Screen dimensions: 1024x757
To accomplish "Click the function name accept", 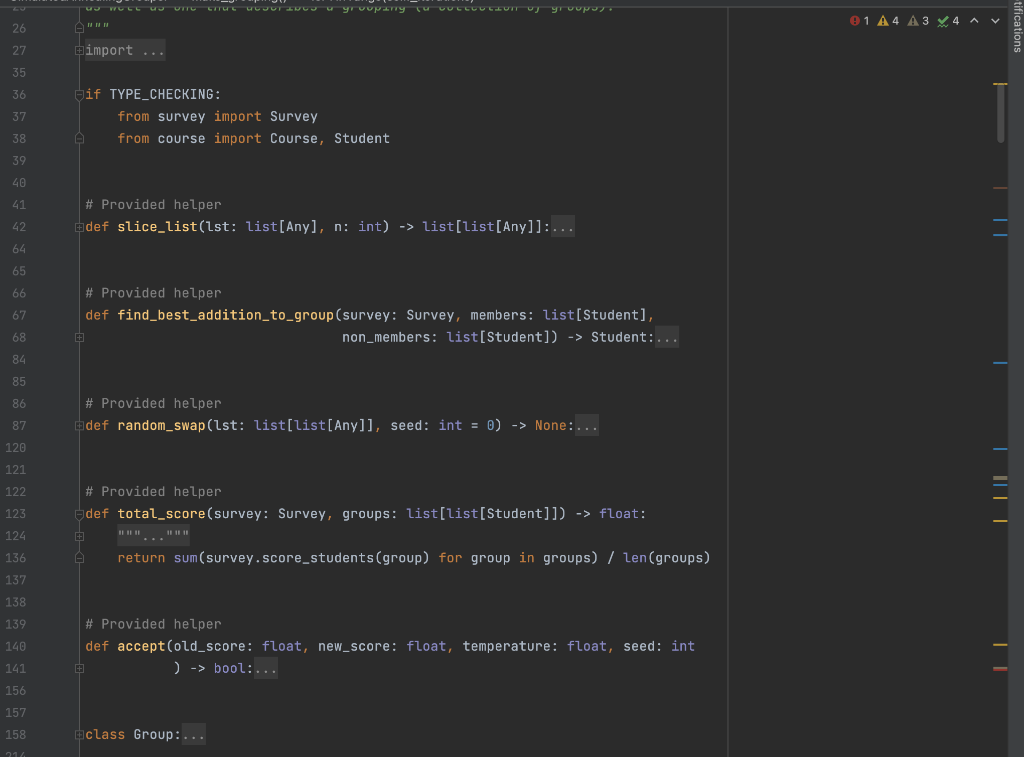I will [141, 646].
